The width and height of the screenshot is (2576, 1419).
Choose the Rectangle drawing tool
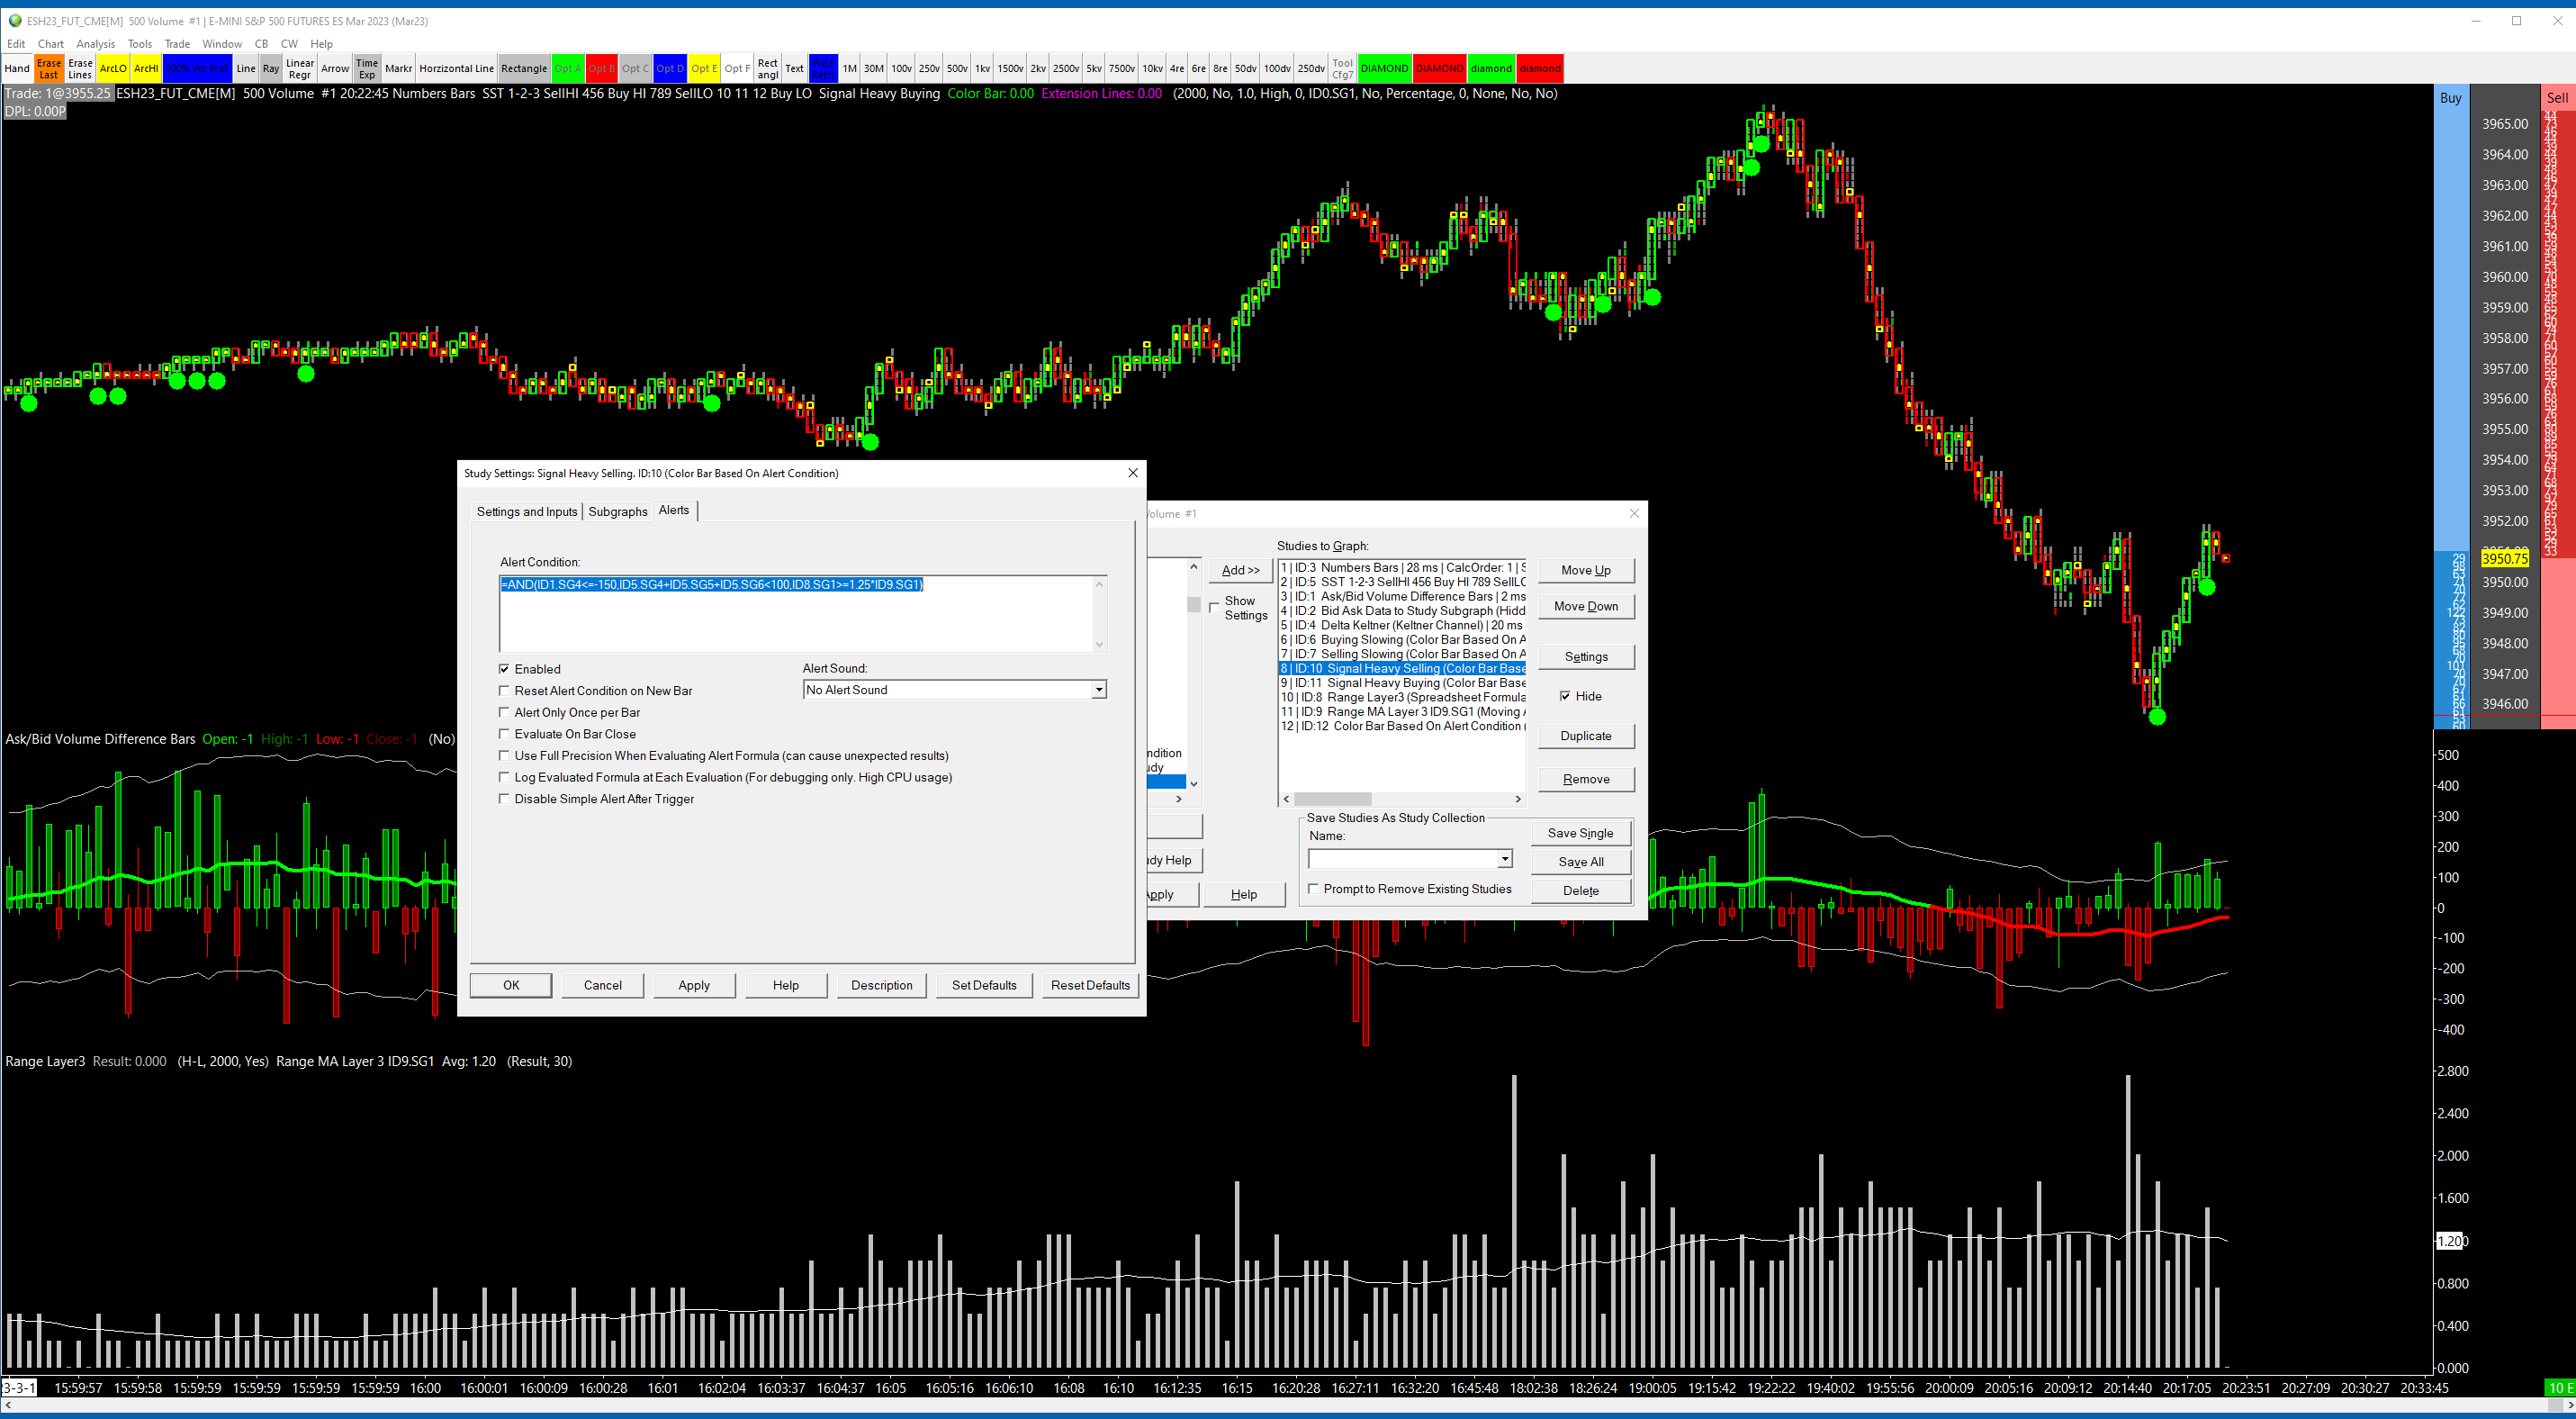click(524, 69)
